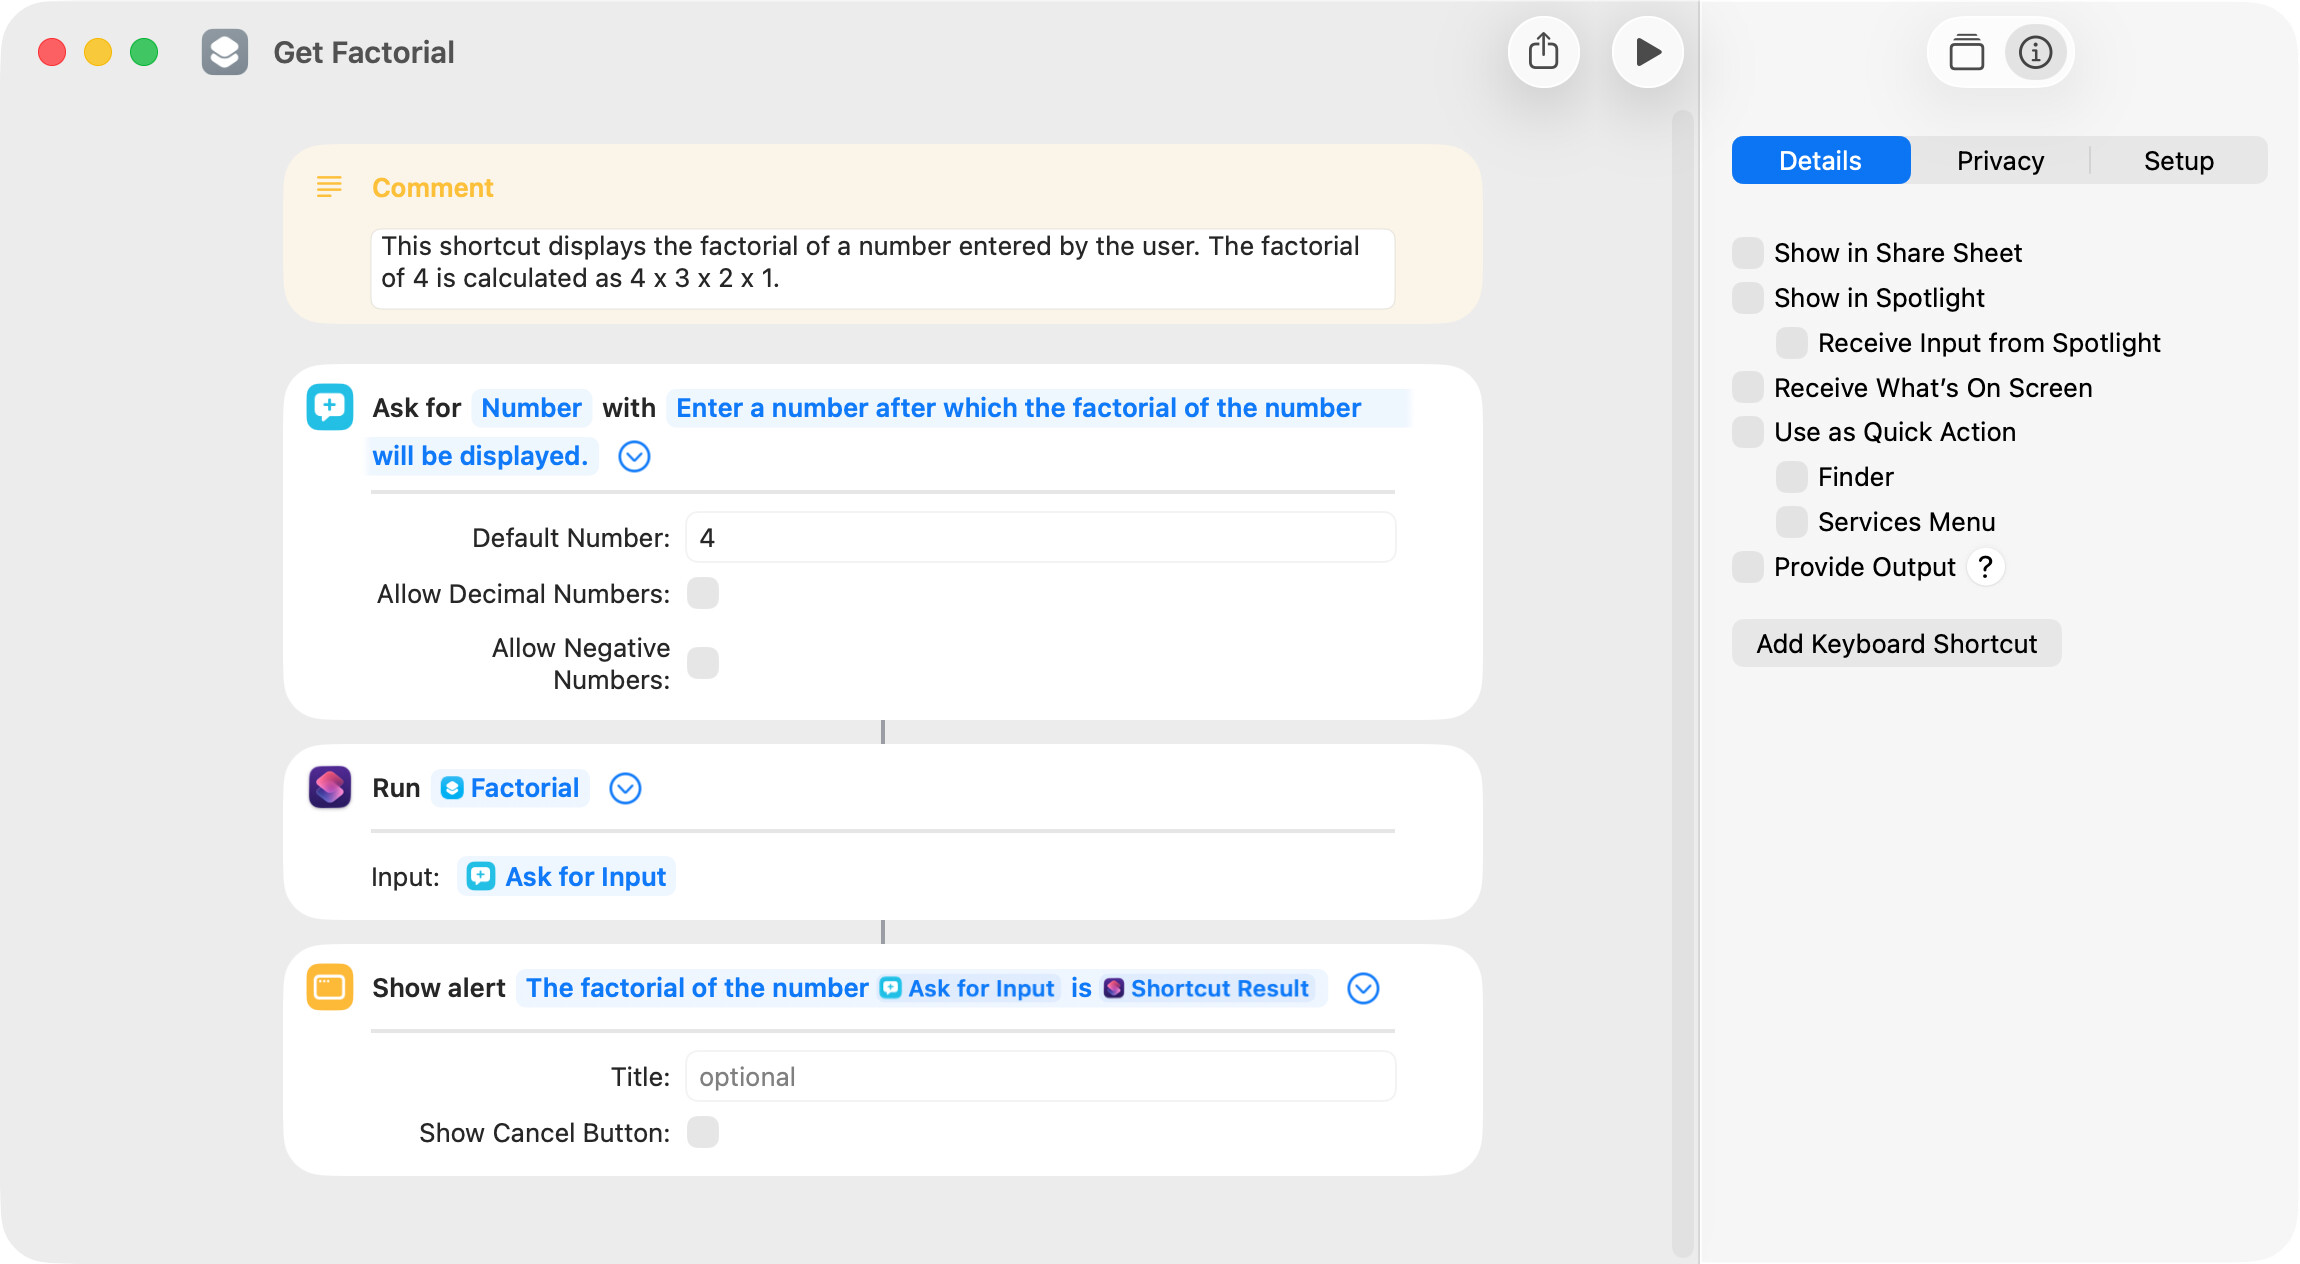The height and width of the screenshot is (1264, 2300).
Task: Click the Show alert action icon
Action: [x=330, y=988]
